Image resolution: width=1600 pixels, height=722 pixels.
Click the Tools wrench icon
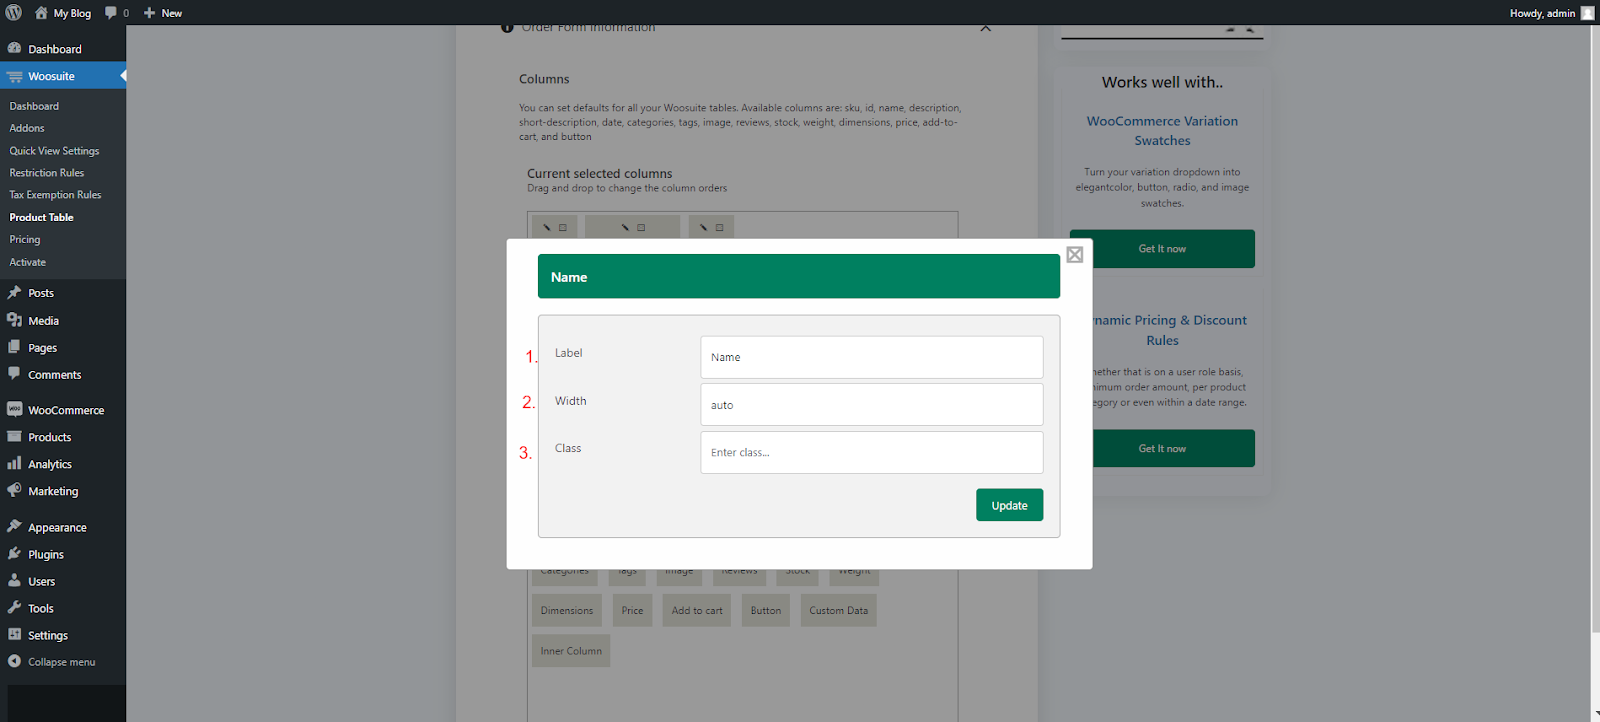coord(14,607)
